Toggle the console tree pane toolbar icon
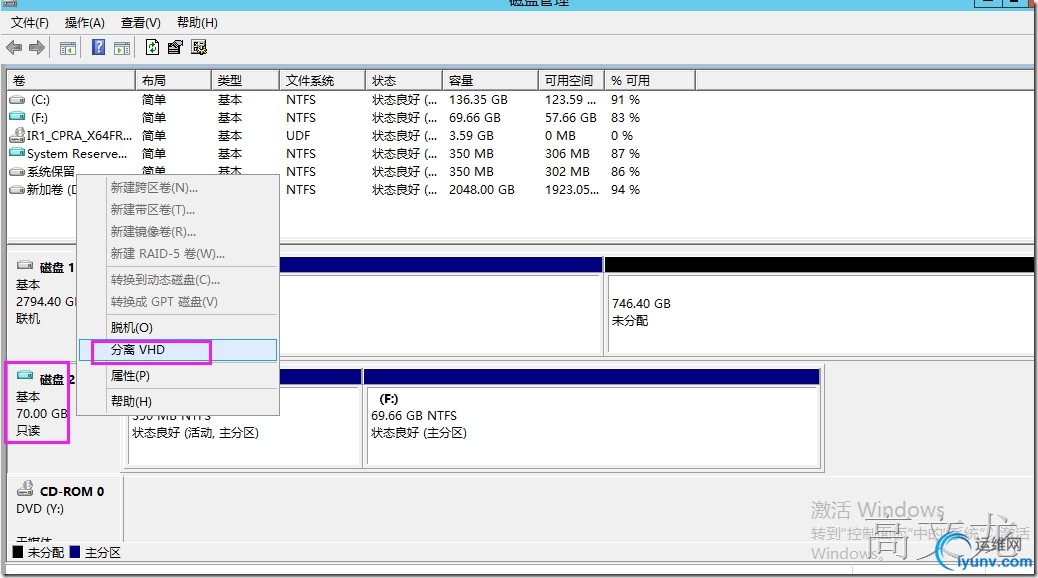 click(68, 48)
